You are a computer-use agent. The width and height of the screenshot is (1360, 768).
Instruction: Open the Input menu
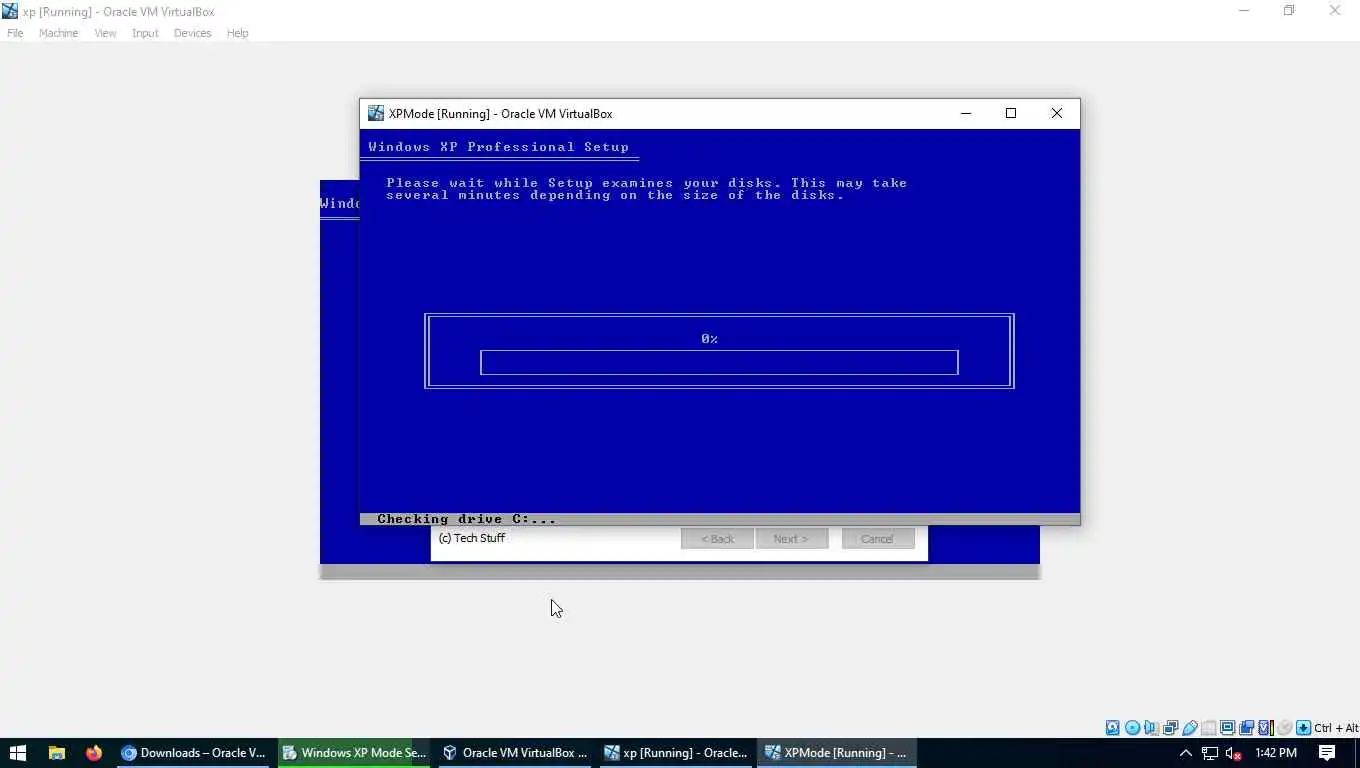click(x=145, y=33)
